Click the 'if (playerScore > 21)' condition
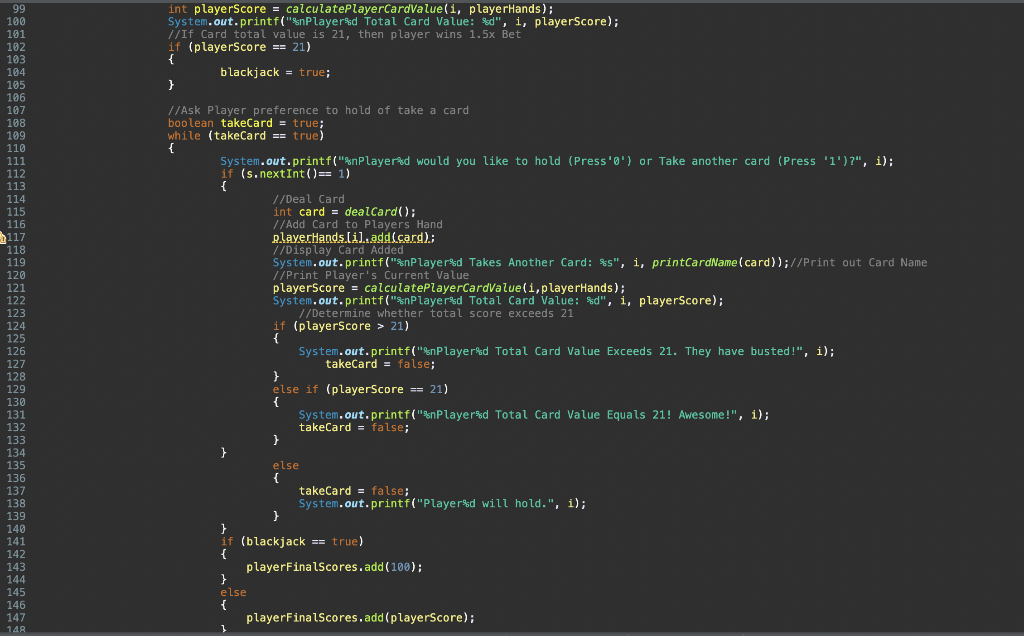The image size is (1024, 636). coord(341,326)
